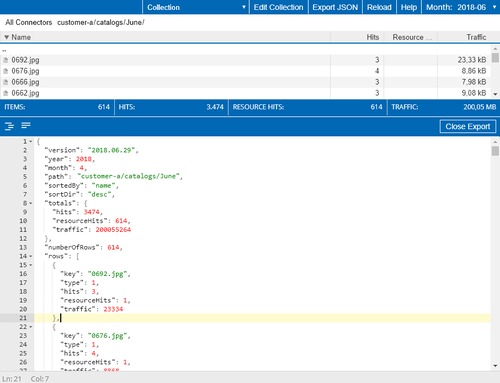Click the Ln: 21 status bar entry

(12, 379)
